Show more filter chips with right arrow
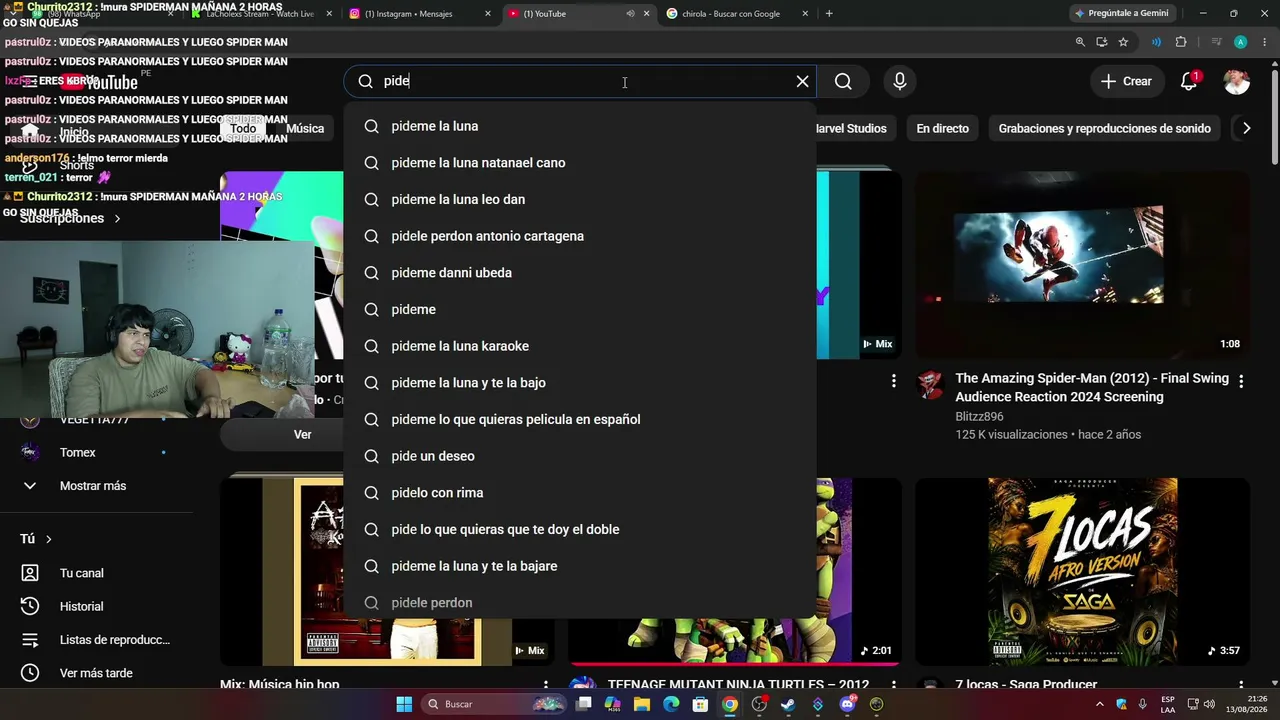The image size is (1280, 720). 1246,128
